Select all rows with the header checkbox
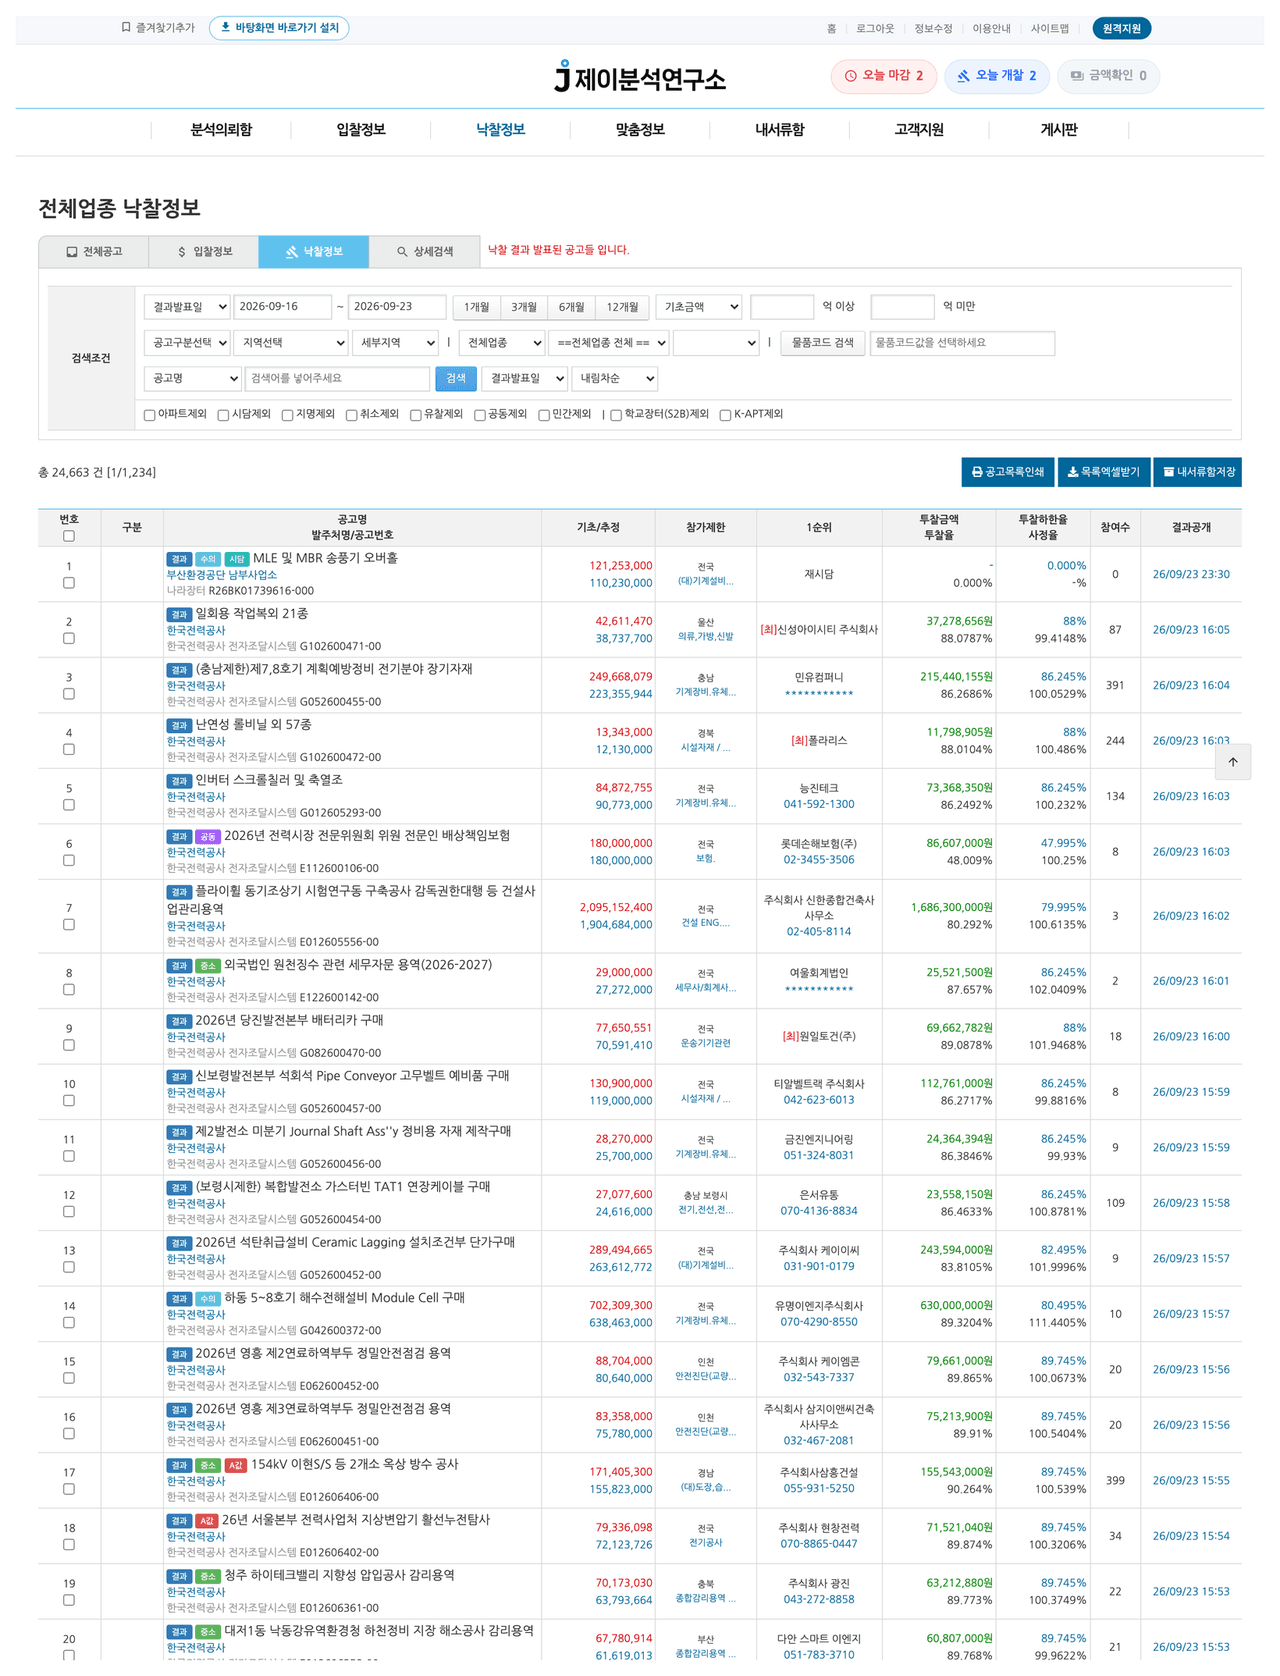1280x1676 pixels. (69, 537)
